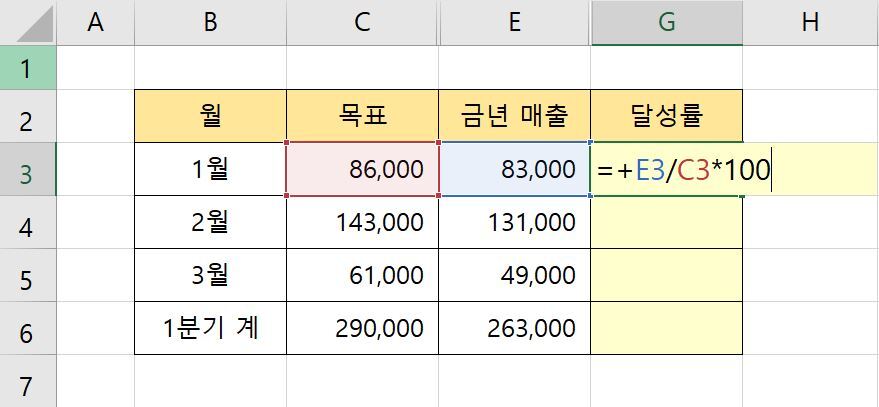Click the 월 header cell
879x407 pixels.
pyautogui.click(x=210, y=116)
